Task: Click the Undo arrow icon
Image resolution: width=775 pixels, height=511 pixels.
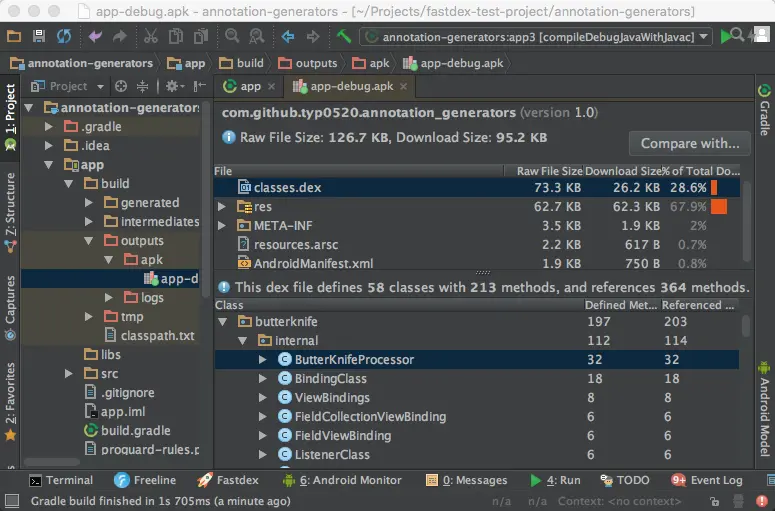Action: point(94,36)
